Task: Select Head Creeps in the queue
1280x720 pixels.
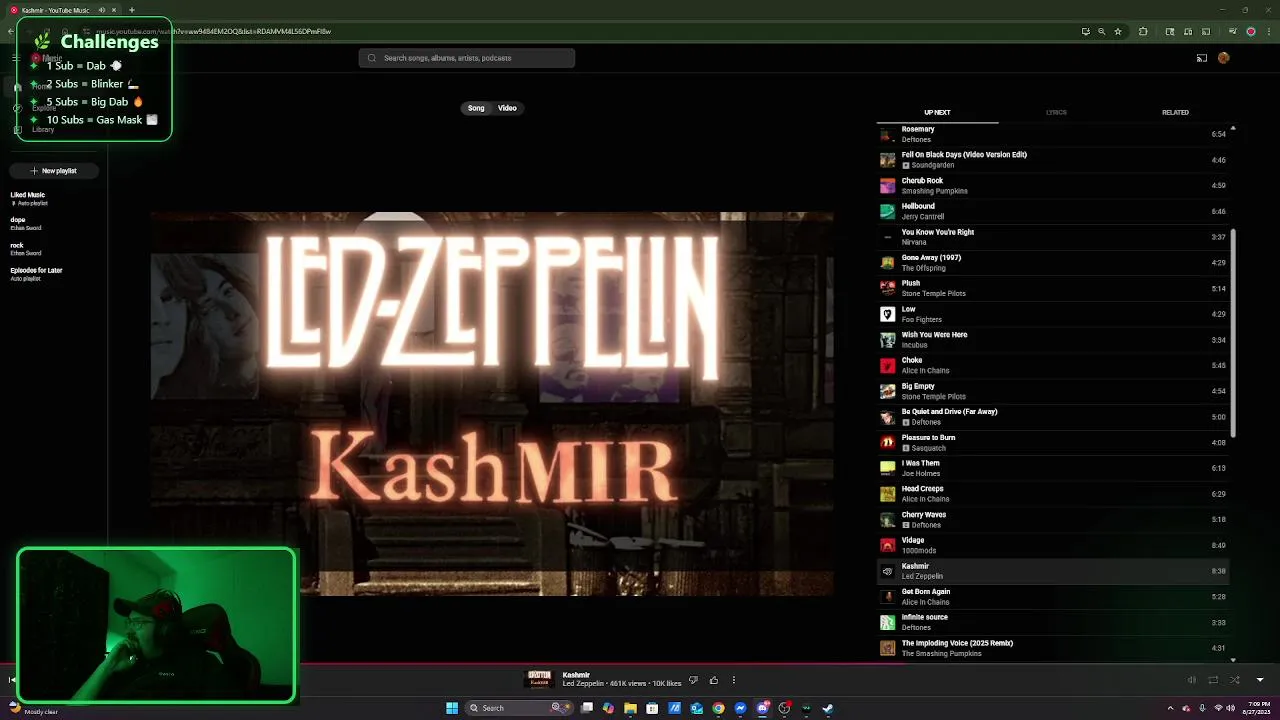Action: pos(1054,494)
